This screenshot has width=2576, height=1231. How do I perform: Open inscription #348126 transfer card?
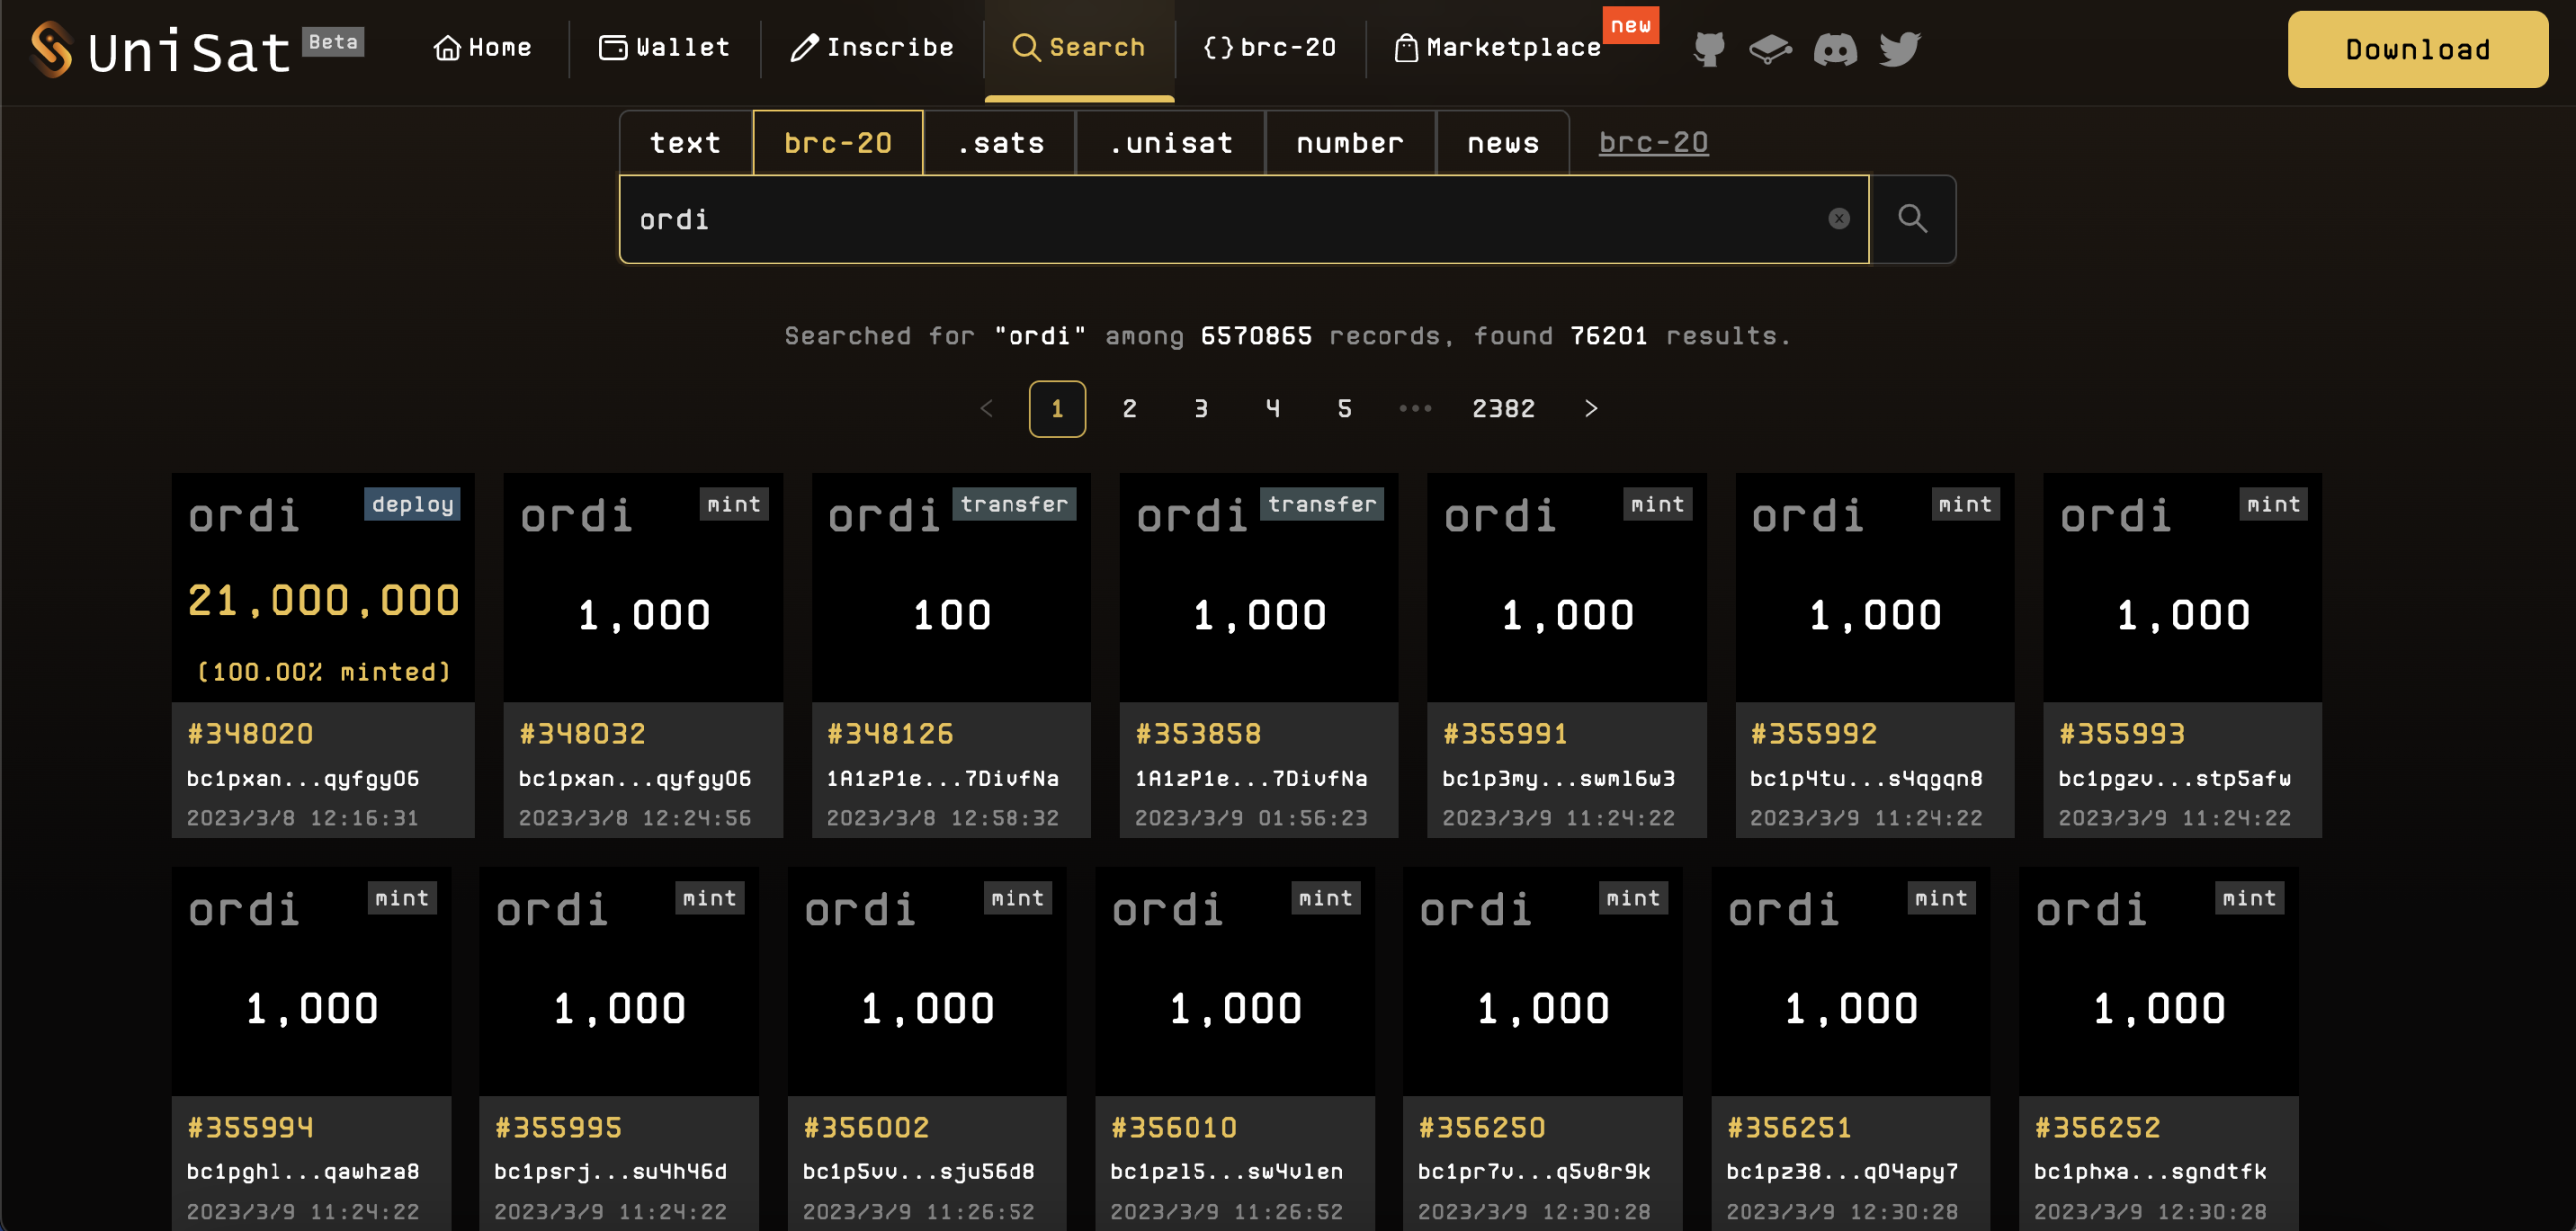pos(951,655)
